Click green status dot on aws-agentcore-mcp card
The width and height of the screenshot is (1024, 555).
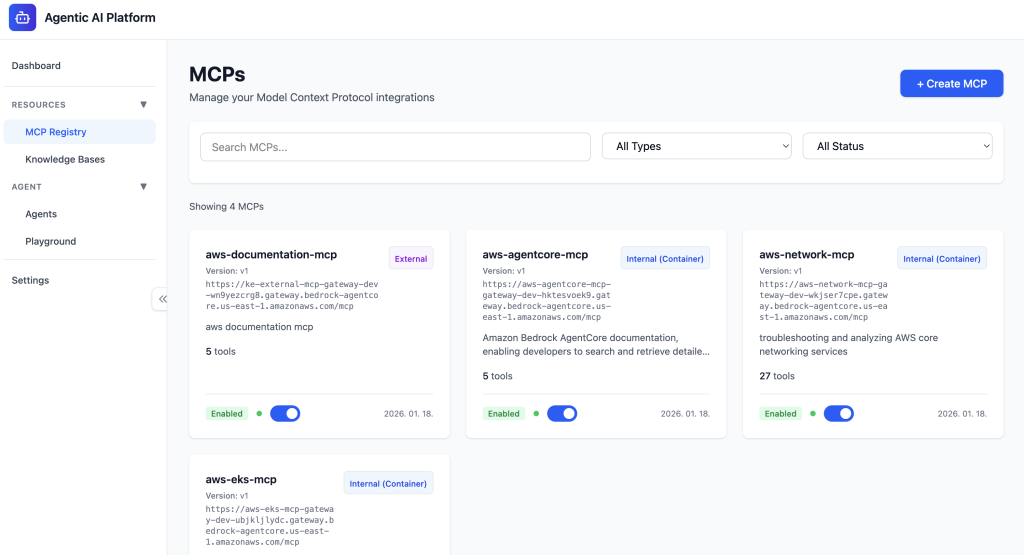tap(536, 413)
